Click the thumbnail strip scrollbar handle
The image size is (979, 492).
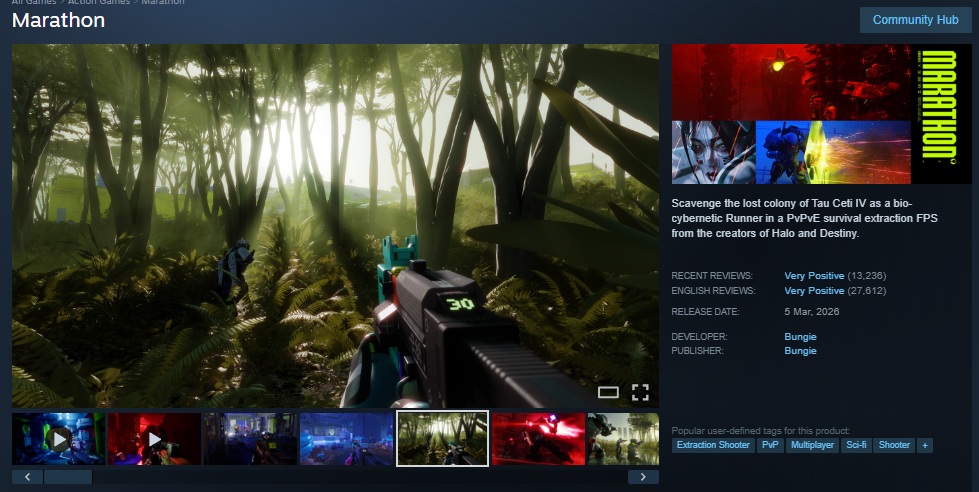[68, 477]
